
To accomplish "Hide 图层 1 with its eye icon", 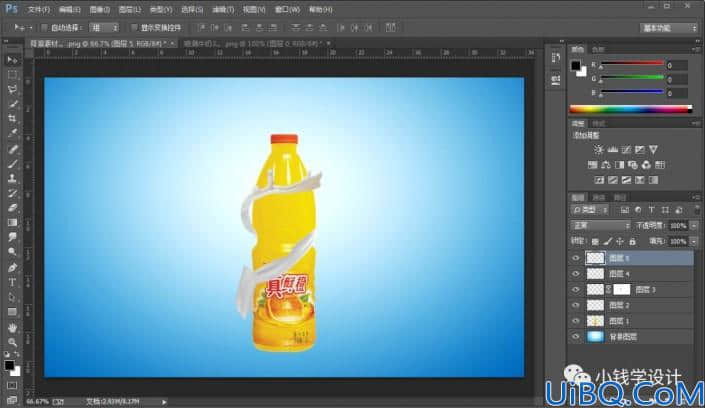I will pos(576,321).
